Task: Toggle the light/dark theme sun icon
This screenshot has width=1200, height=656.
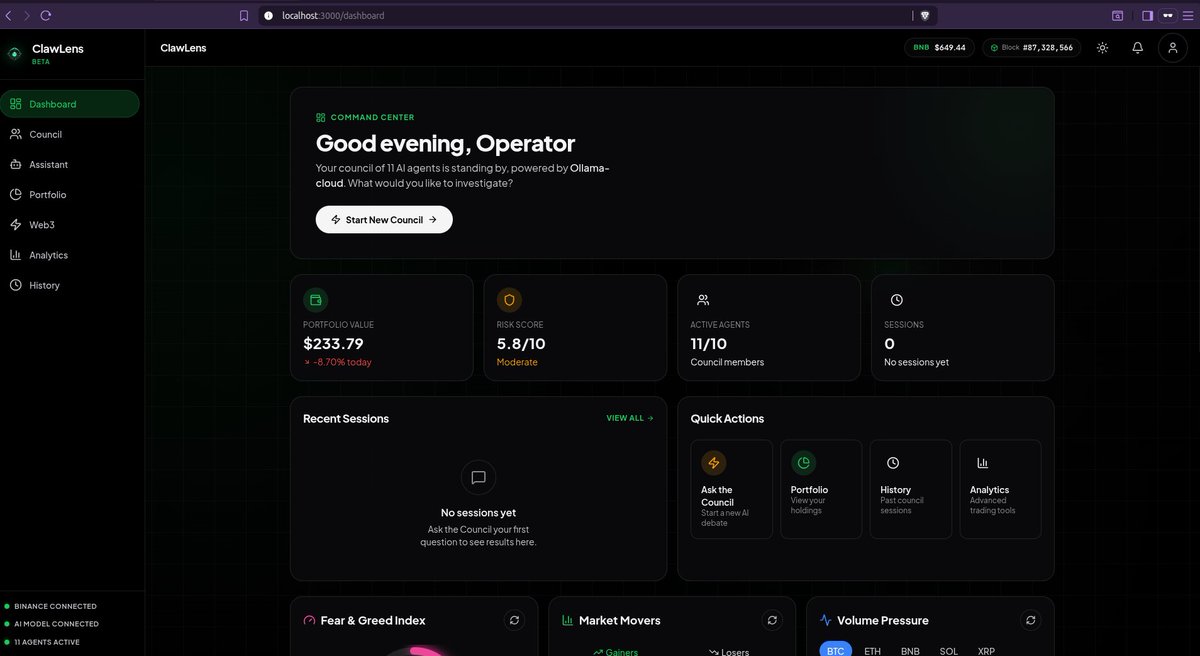Action: tap(1102, 48)
